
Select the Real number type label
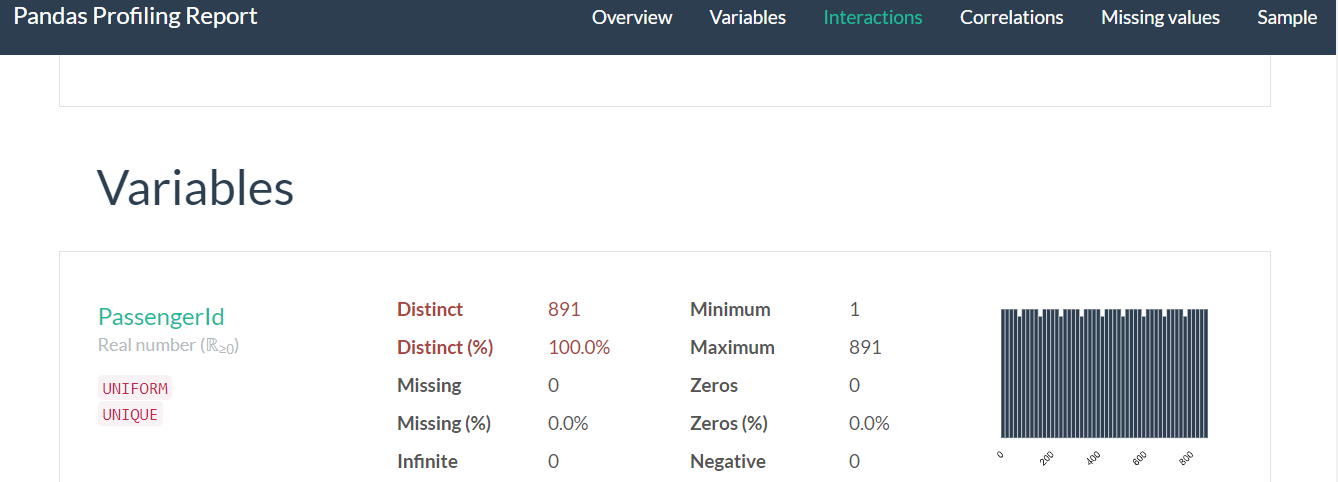[x=168, y=345]
